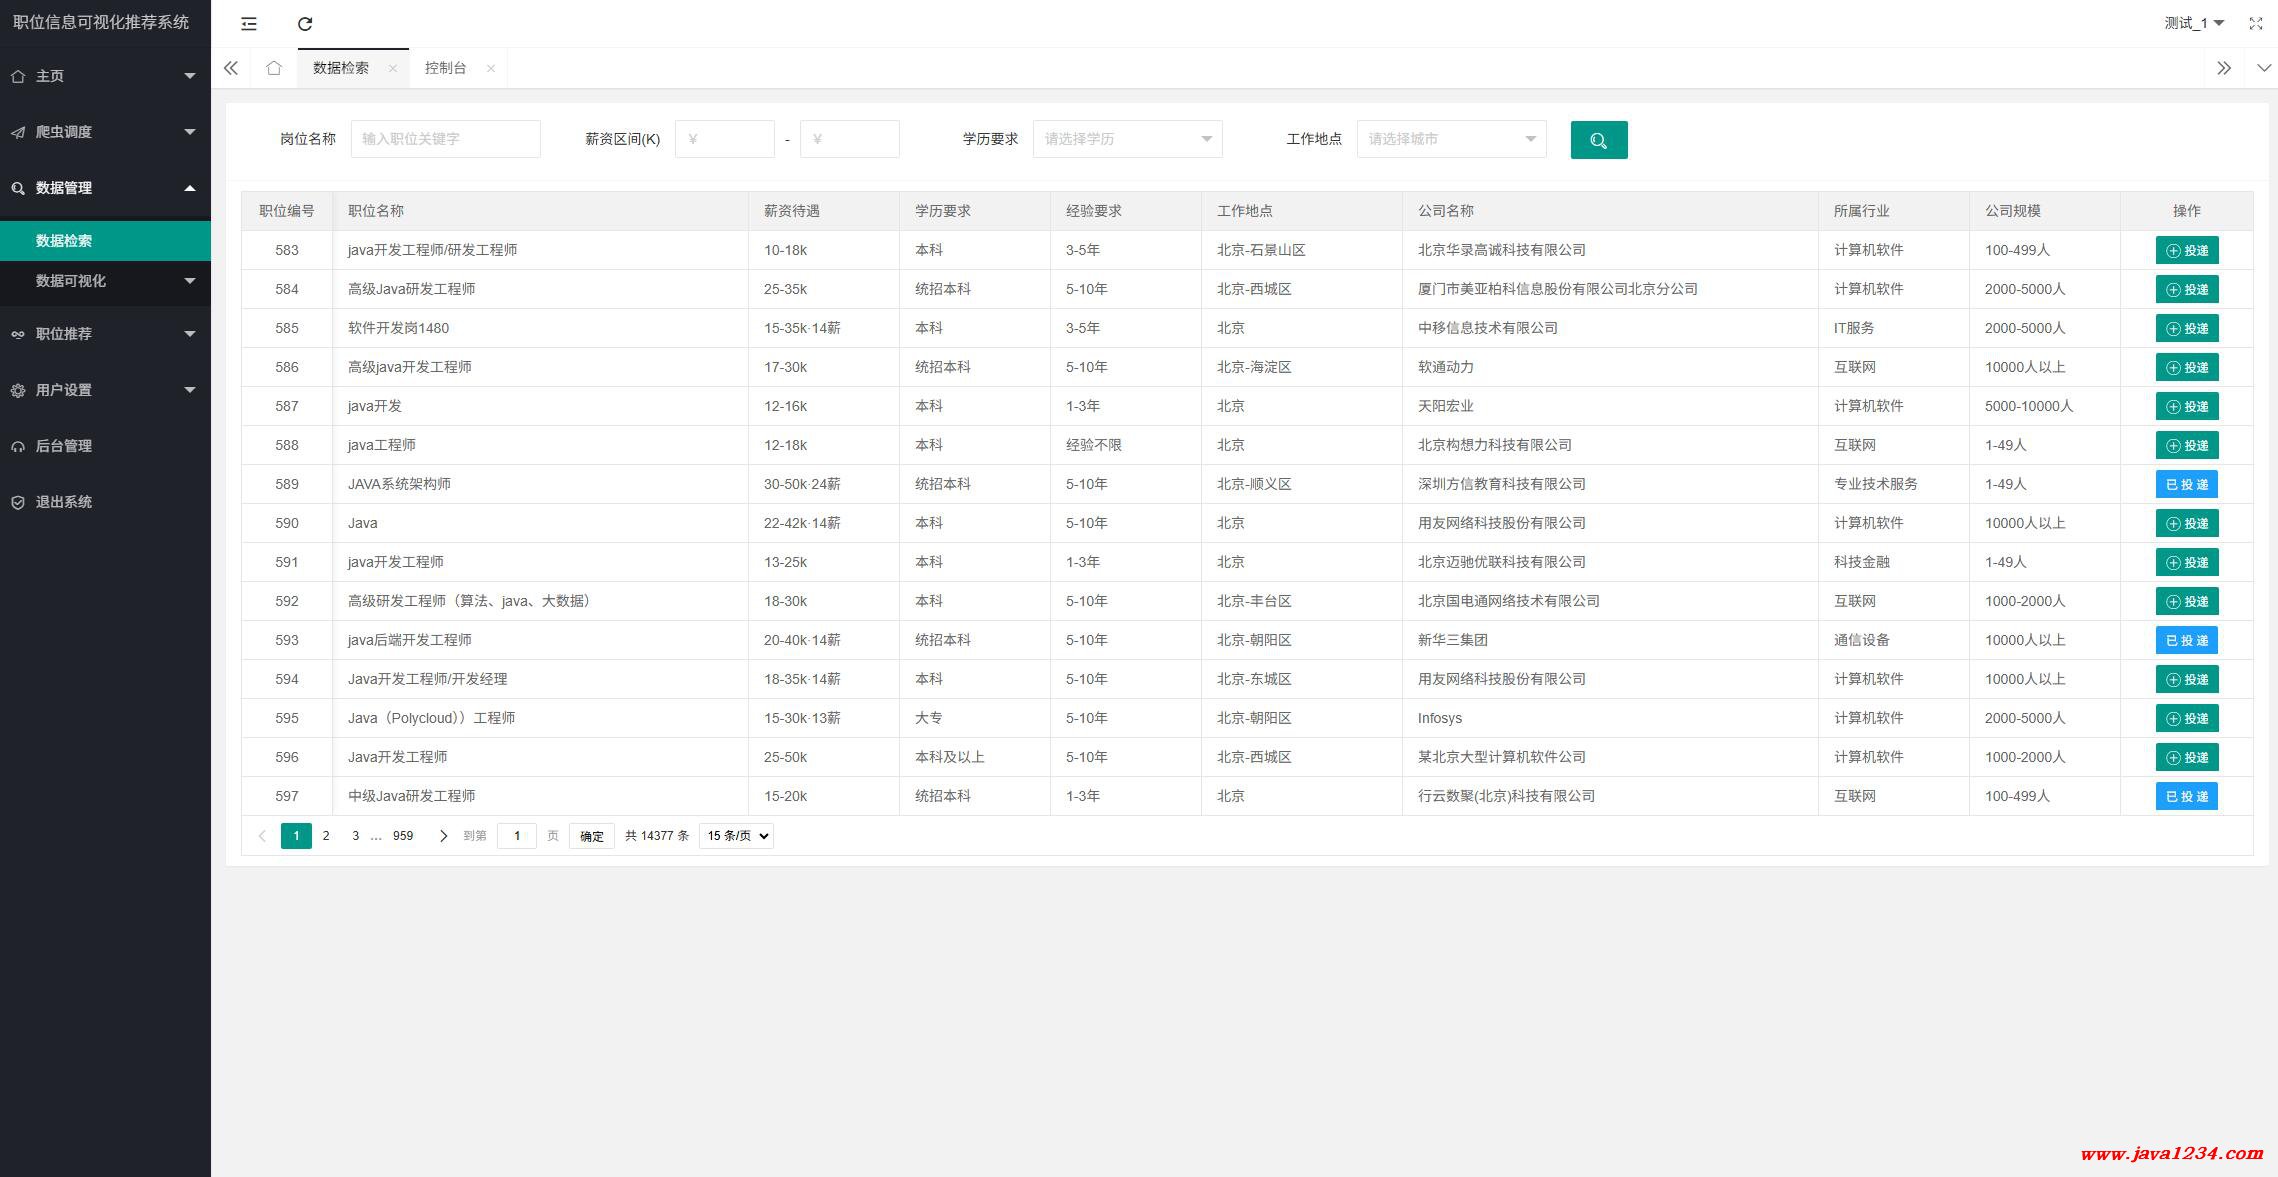Open the 请选择学历 education dropdown
This screenshot has height=1177, width=2278.
coord(1127,139)
